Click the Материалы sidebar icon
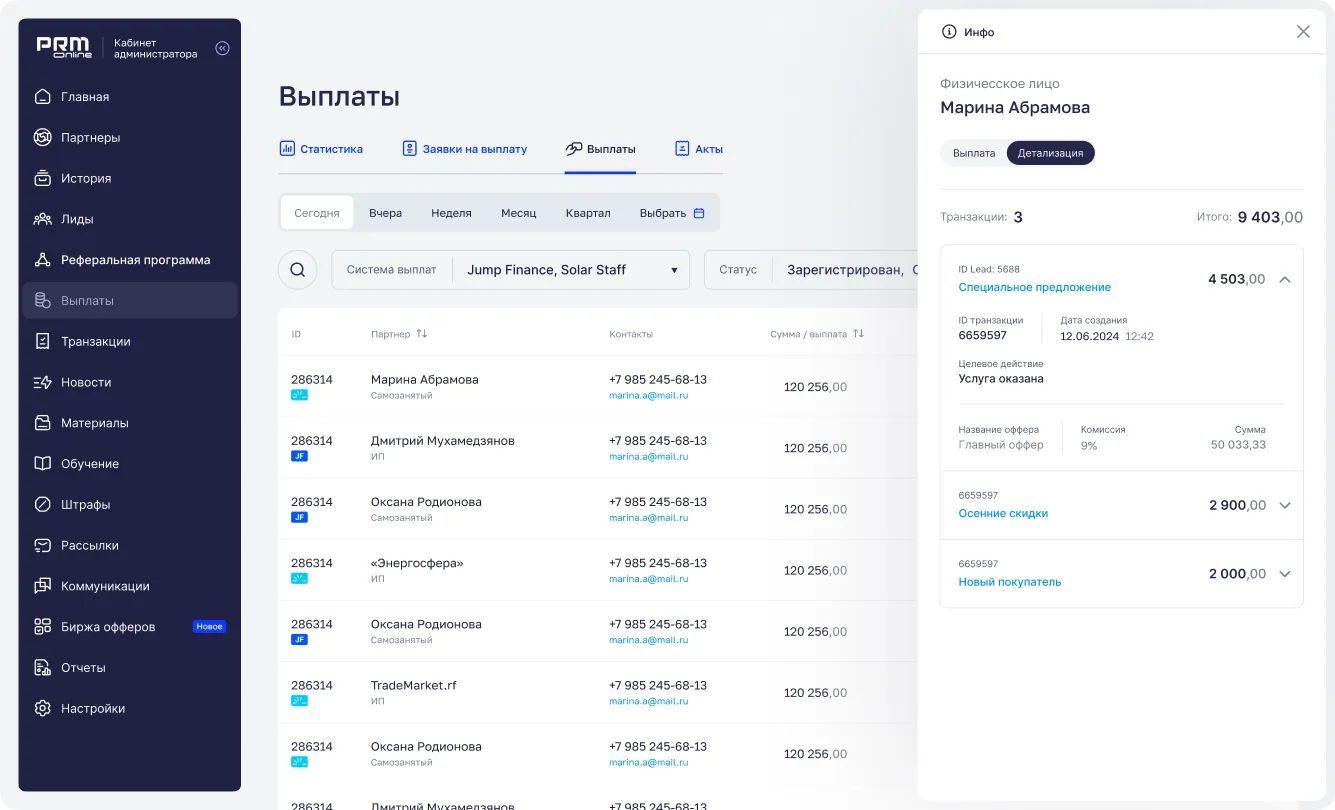 42,423
